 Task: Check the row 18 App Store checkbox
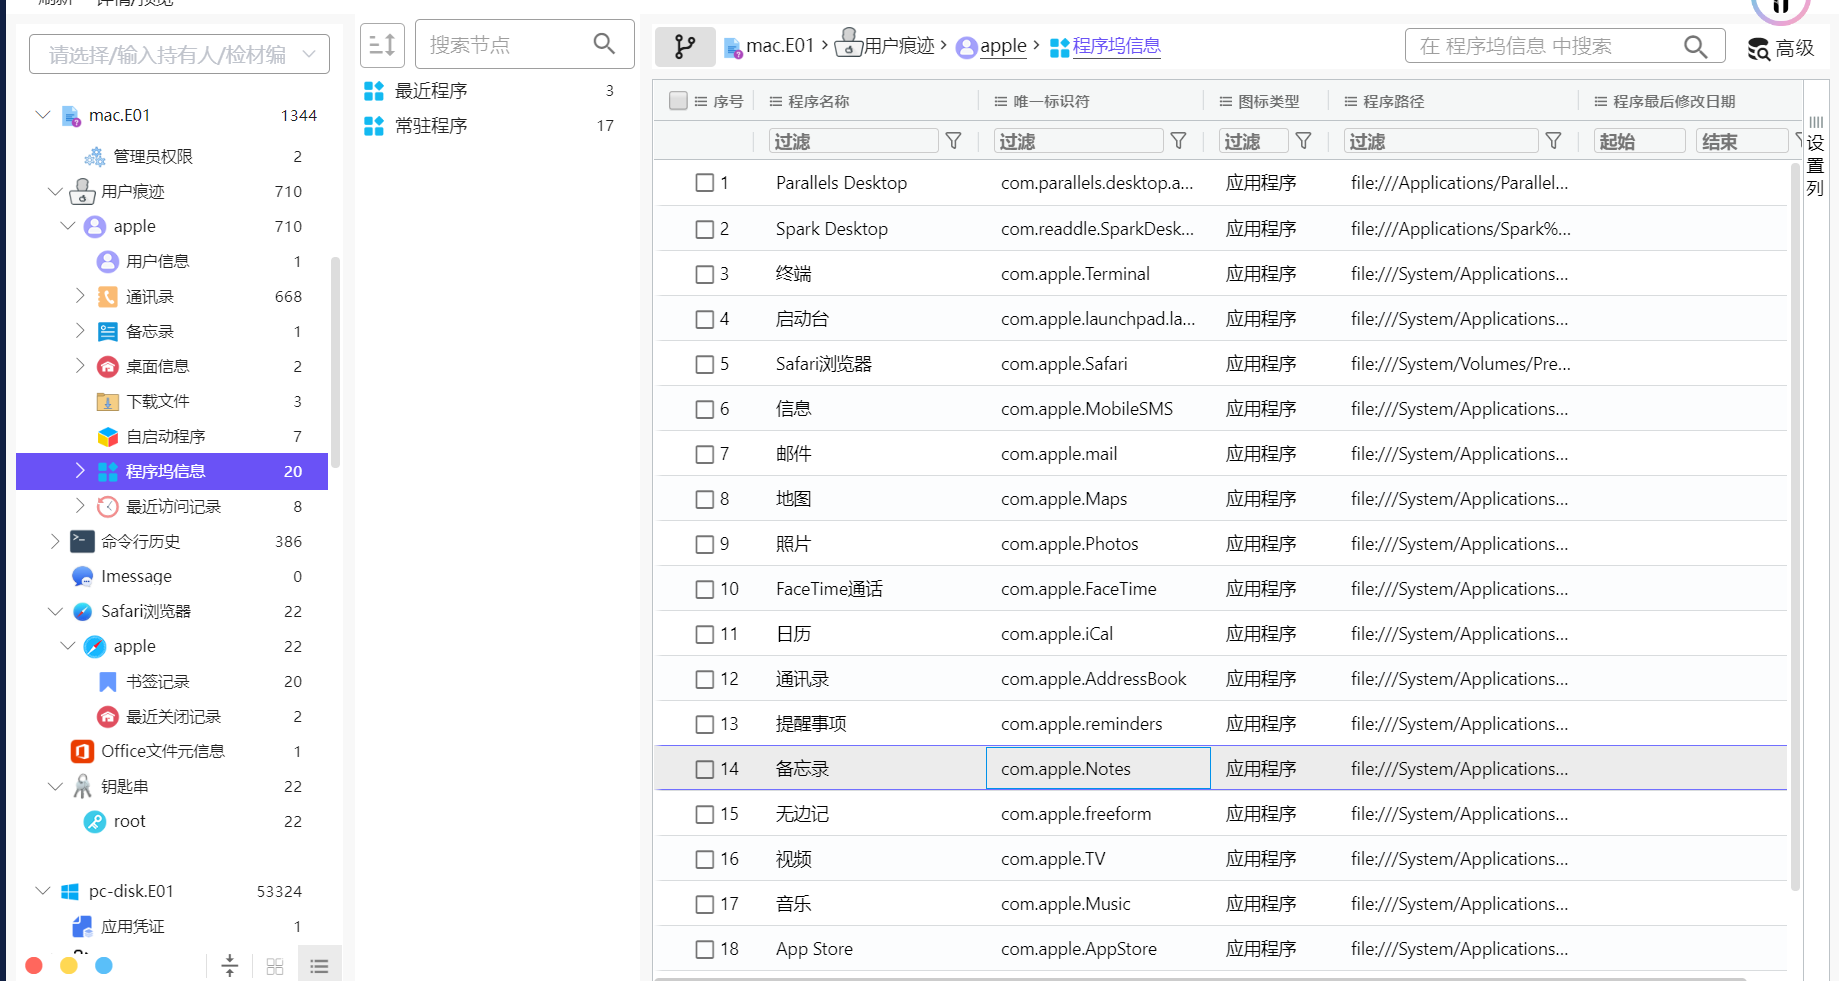(x=705, y=949)
